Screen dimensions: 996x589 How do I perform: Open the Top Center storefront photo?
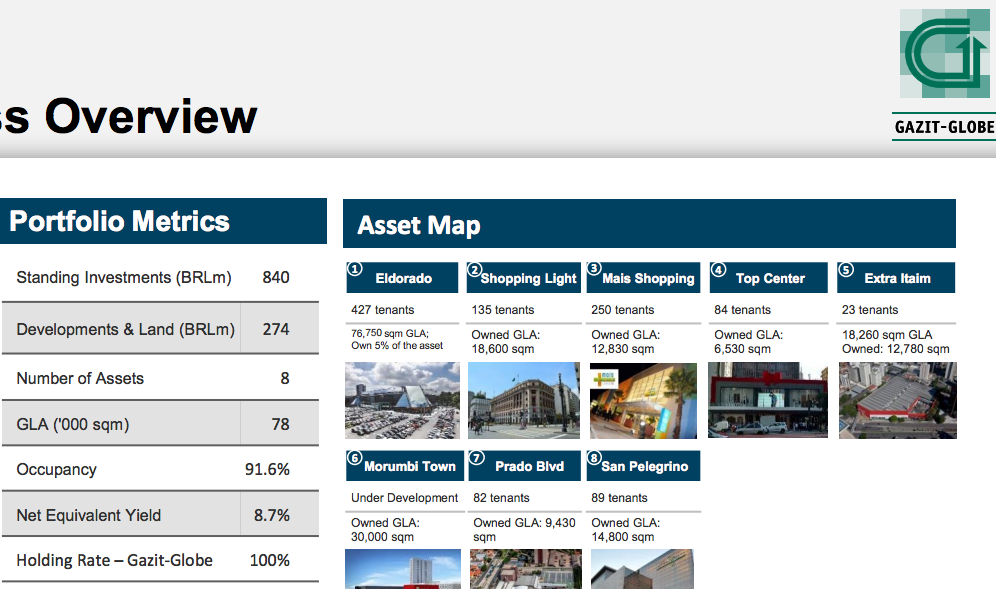tap(768, 400)
